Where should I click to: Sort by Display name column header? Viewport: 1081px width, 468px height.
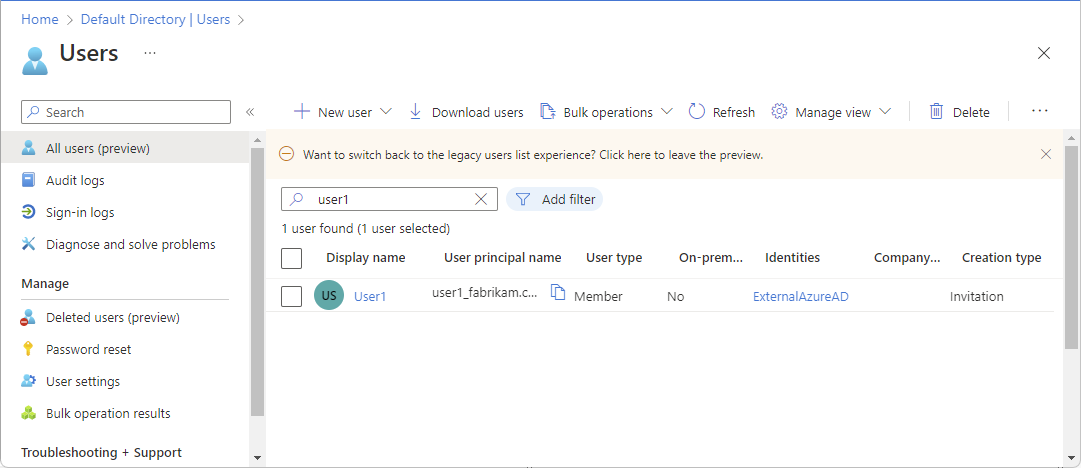pyautogui.click(x=365, y=258)
